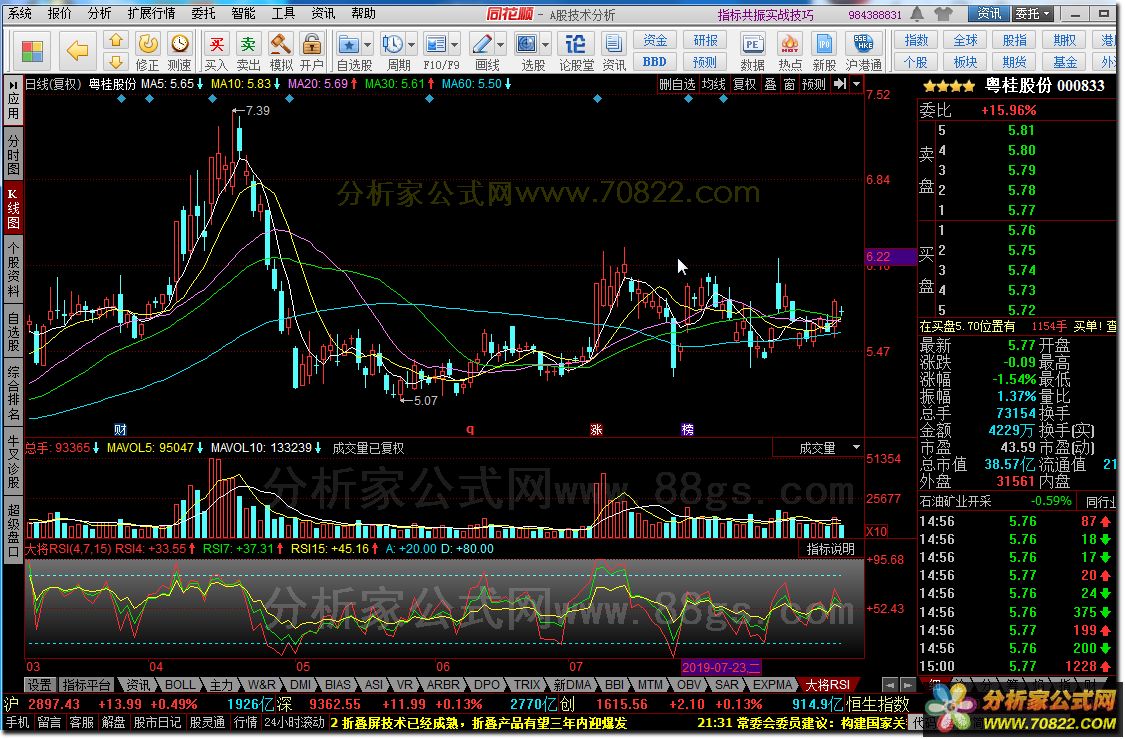Open 股市日记 in the bottom bar
Image resolution: width=1125 pixels, height=739 pixels.
coord(158,722)
